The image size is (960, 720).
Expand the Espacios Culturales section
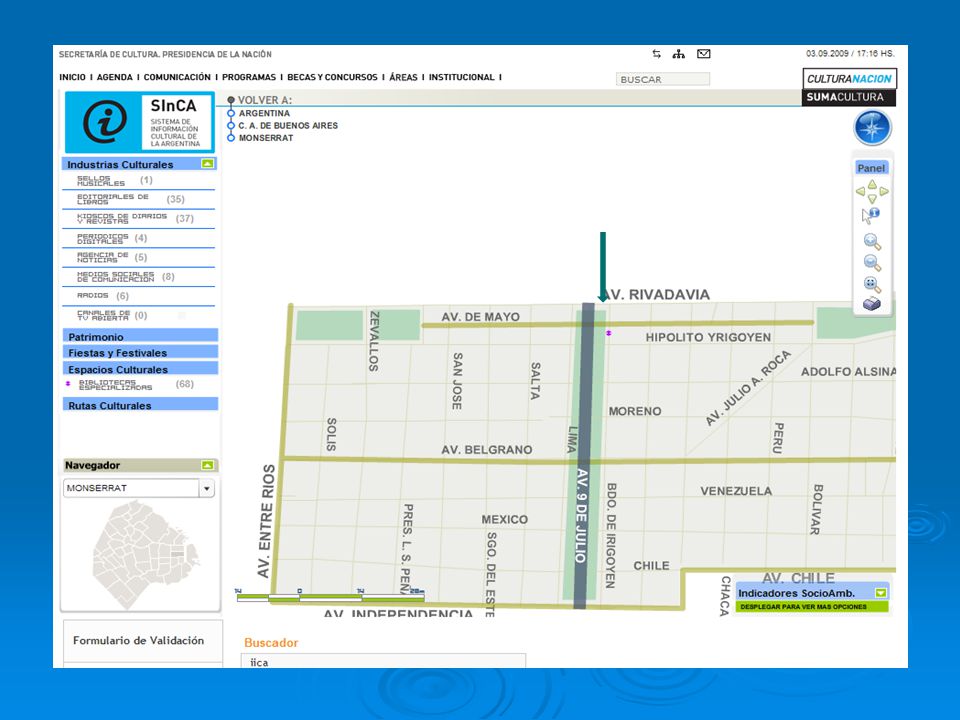coord(140,369)
